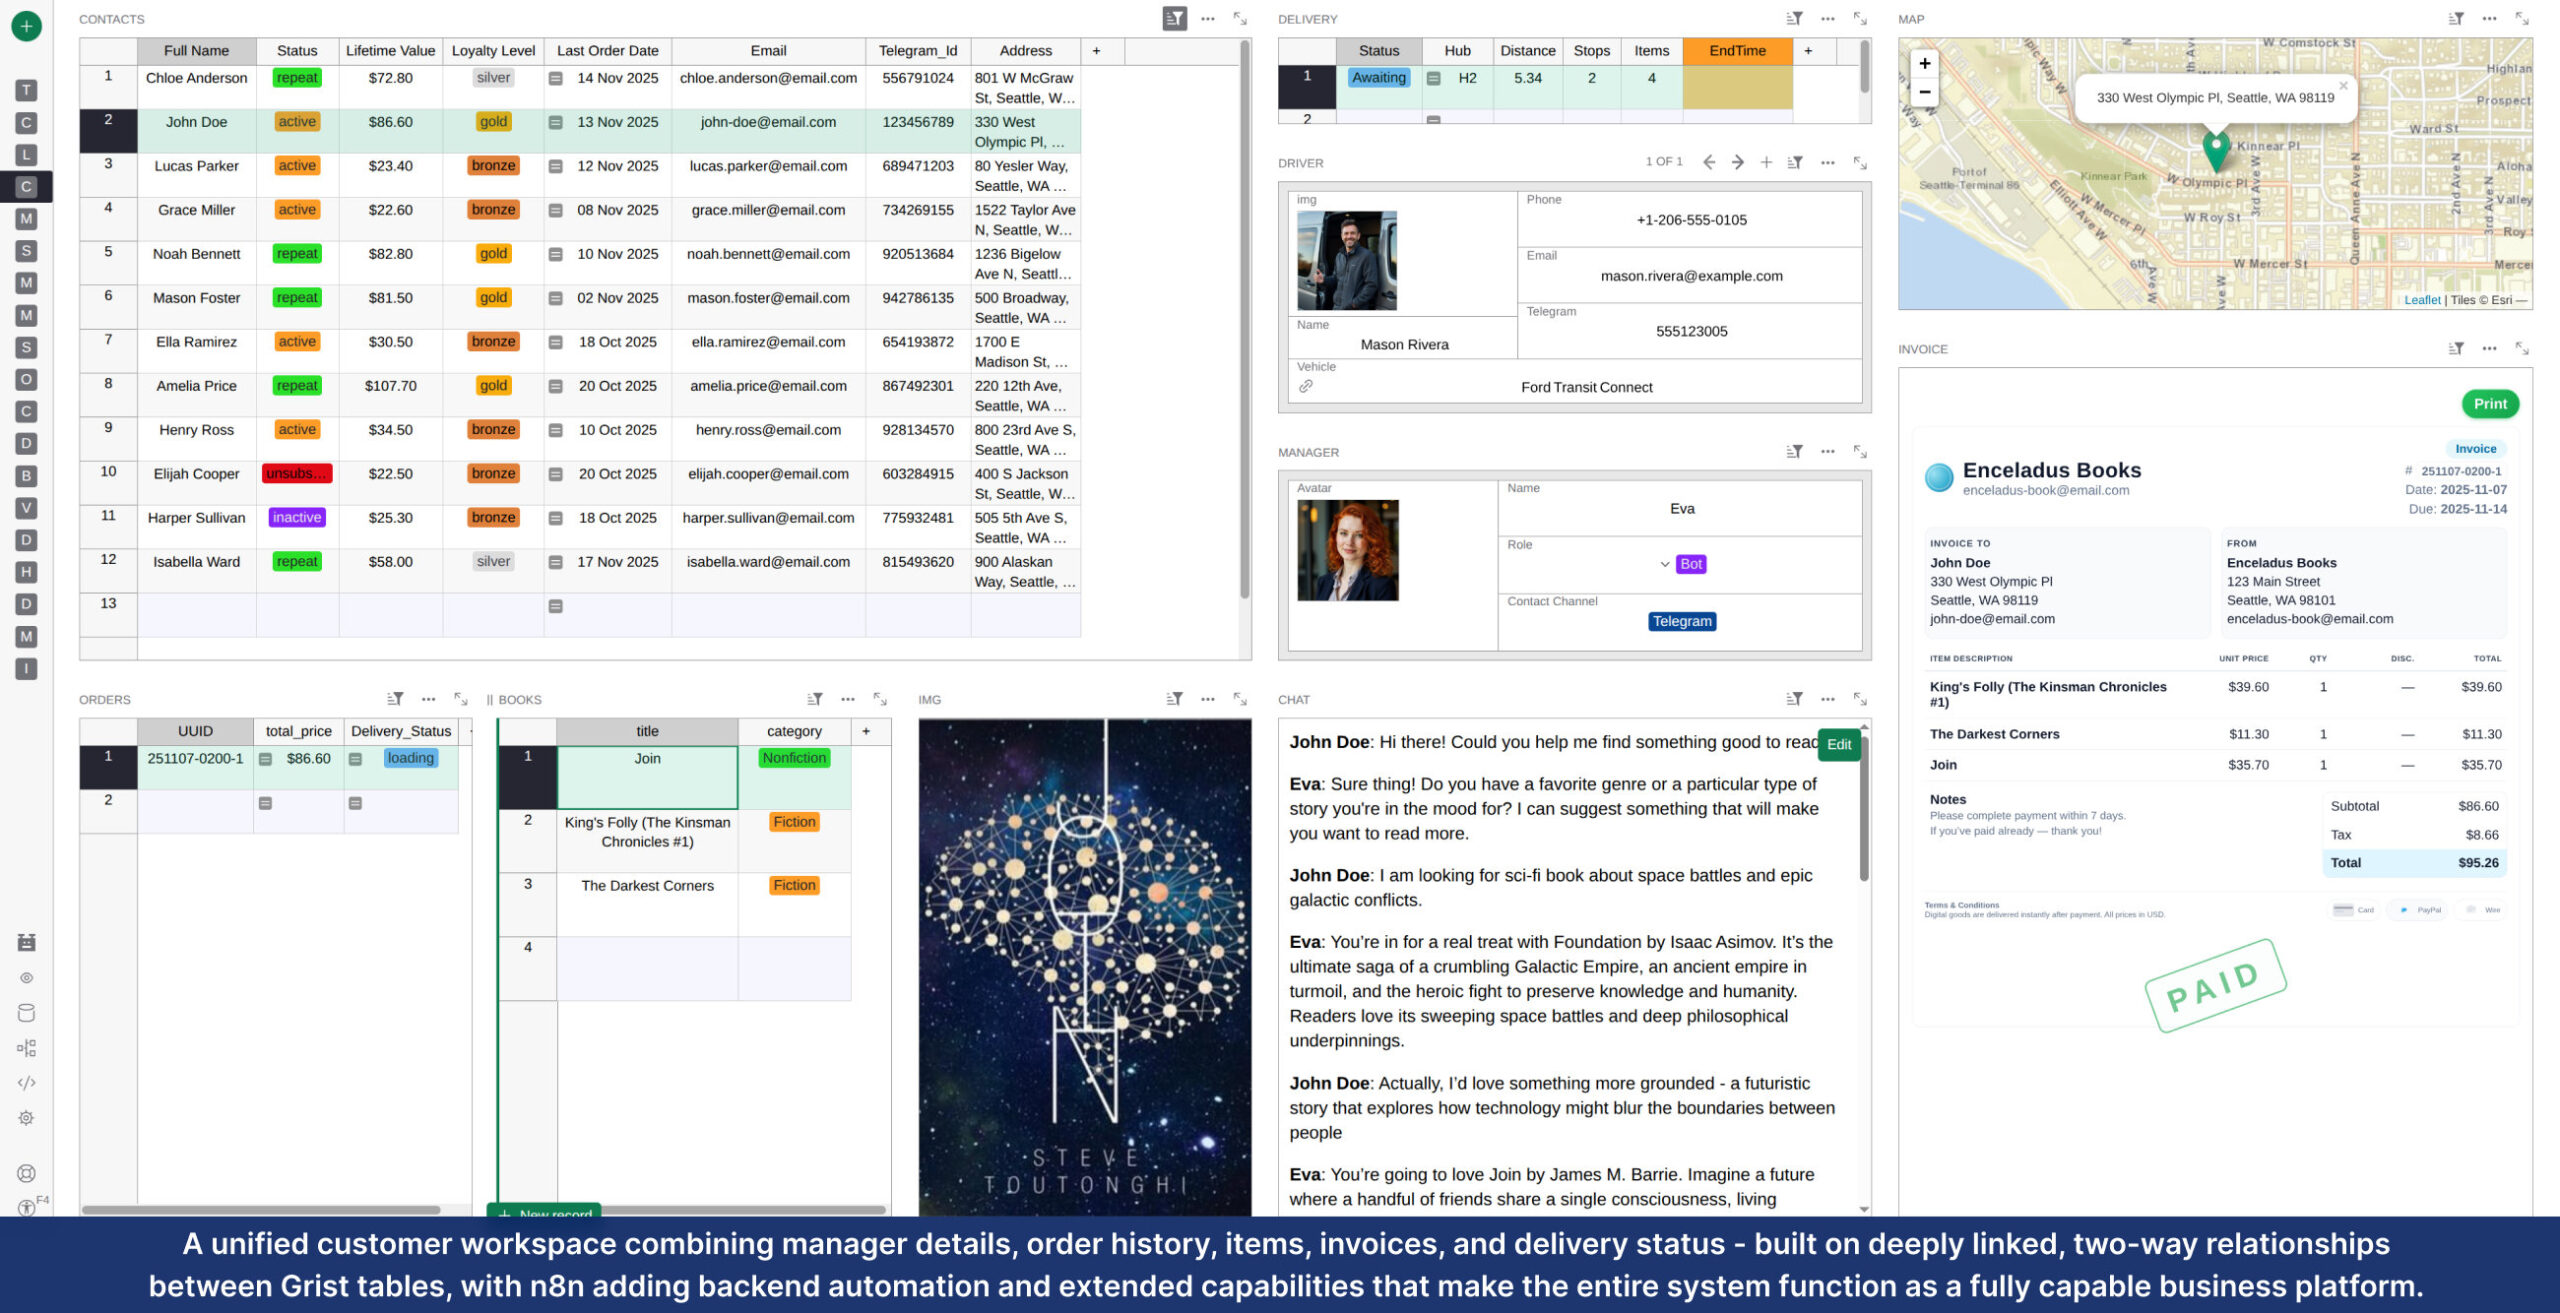Open accessibility options icon at sidebar bottom
2560x1313 pixels.
27,1207
